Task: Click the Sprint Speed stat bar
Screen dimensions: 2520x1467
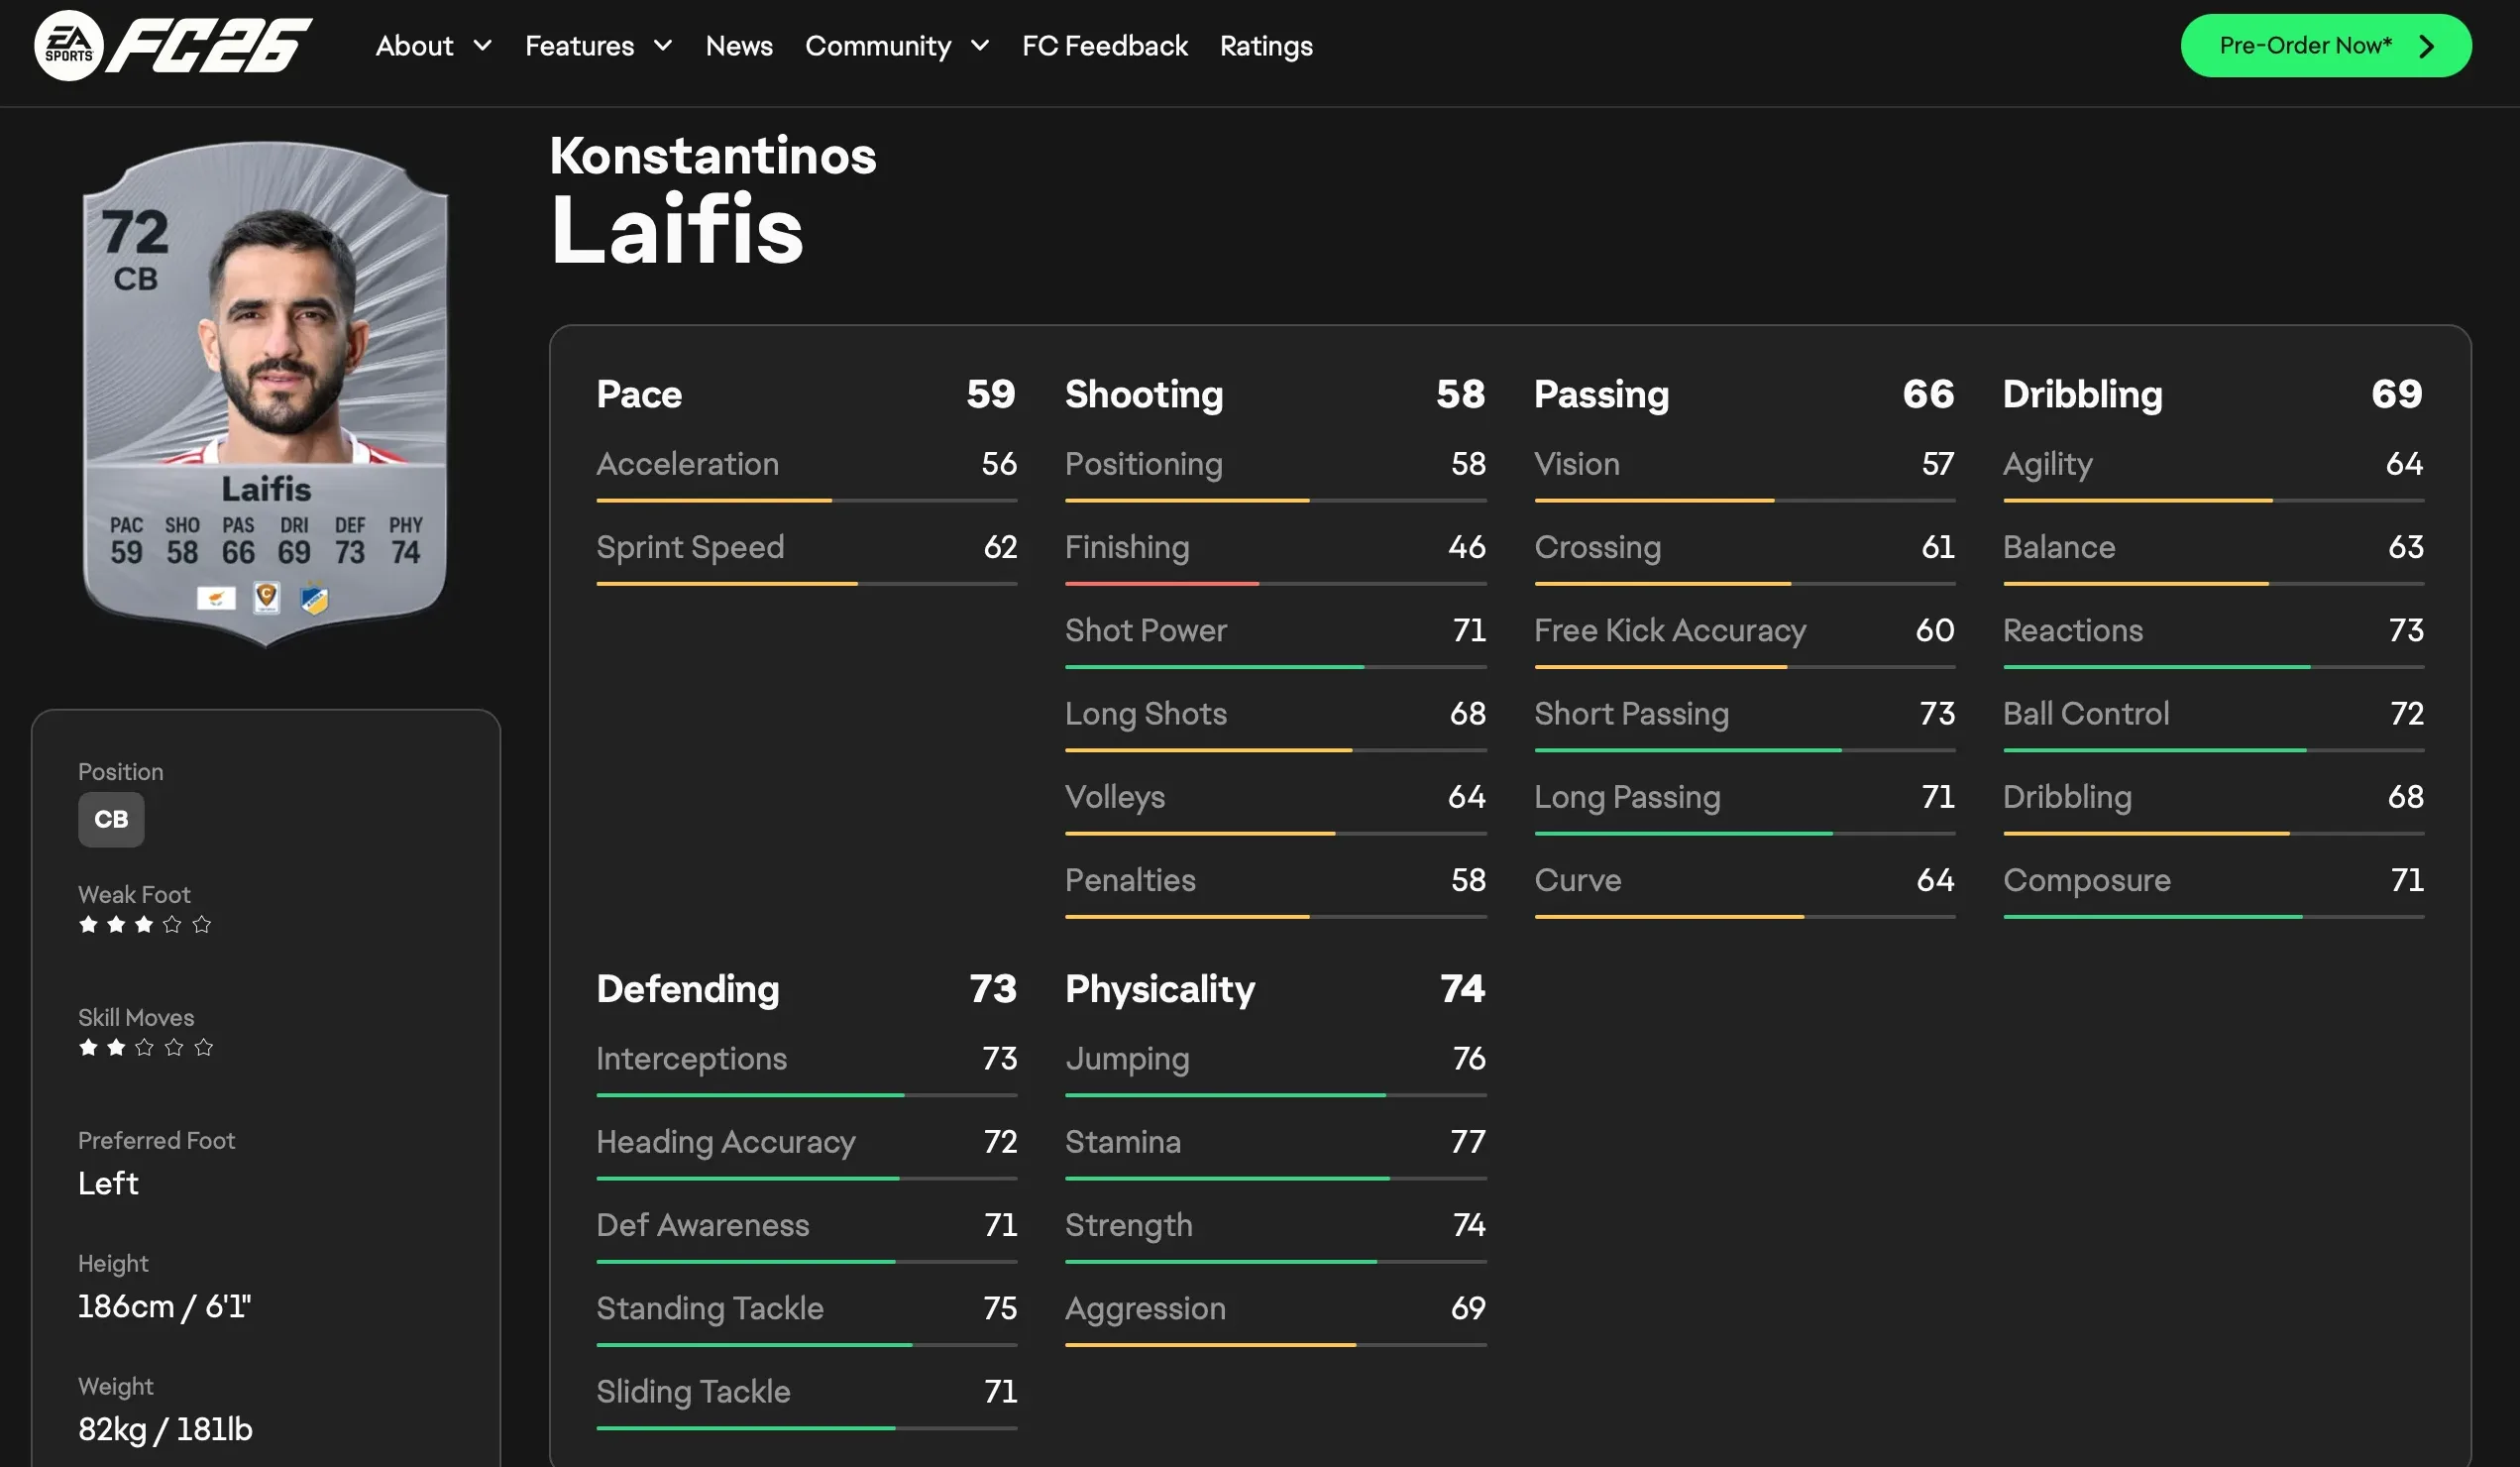Action: click(x=806, y=583)
